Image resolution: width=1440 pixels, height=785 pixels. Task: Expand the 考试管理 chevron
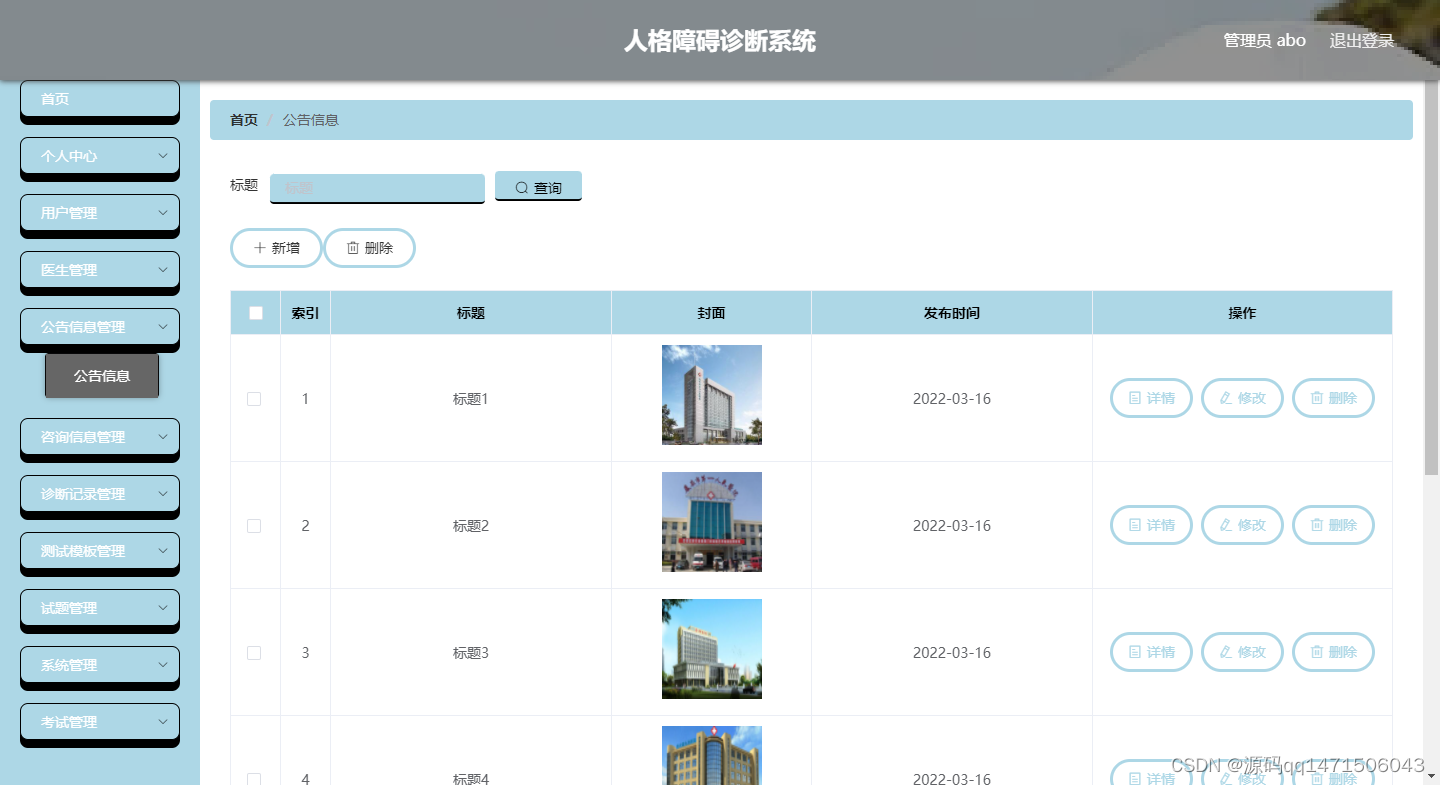tap(162, 722)
